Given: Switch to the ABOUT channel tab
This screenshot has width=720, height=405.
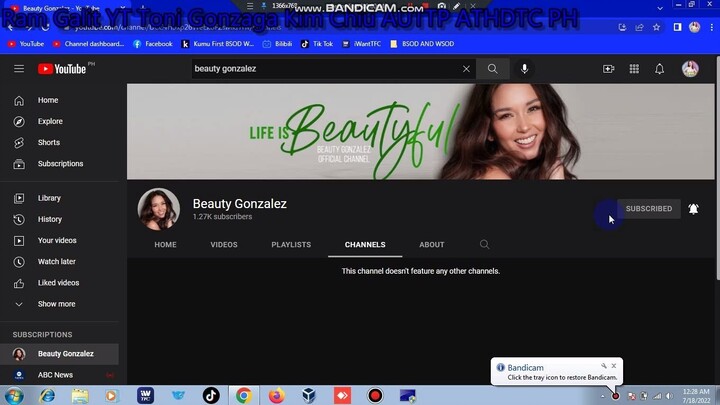Looking at the screenshot, I should pos(432,245).
